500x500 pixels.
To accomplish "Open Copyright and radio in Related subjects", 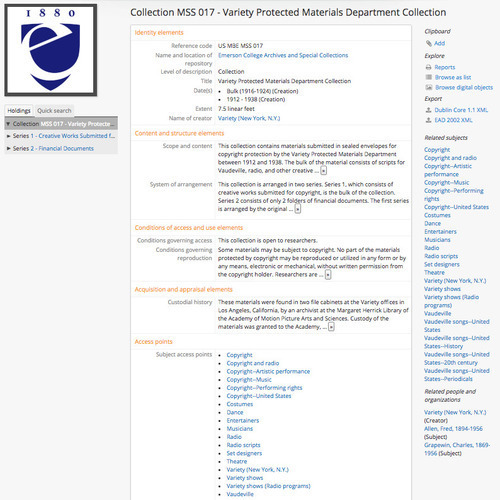I will coord(450,158).
